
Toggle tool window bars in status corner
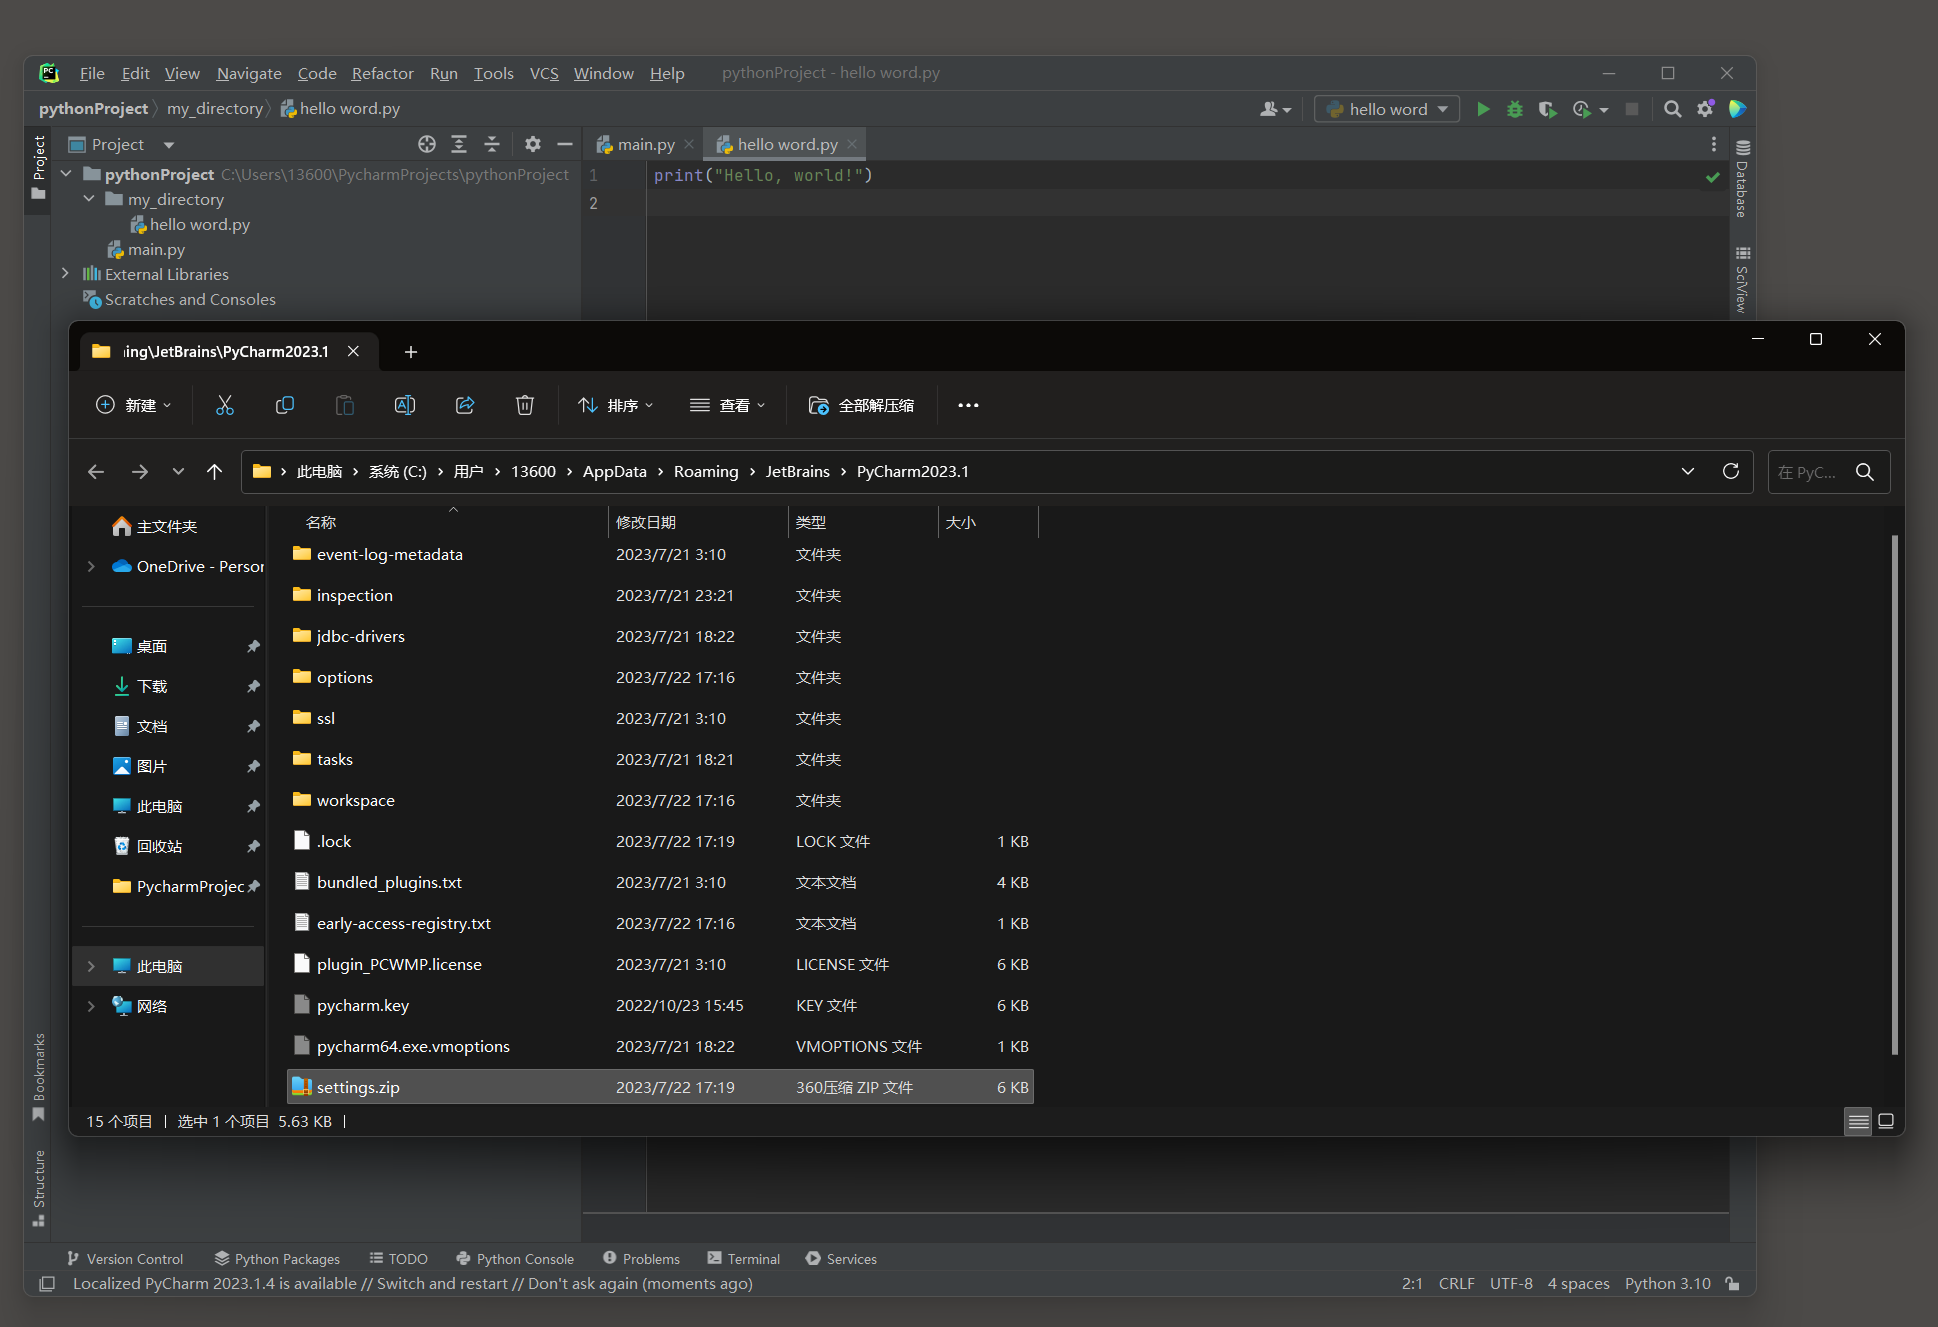[x=47, y=1284]
